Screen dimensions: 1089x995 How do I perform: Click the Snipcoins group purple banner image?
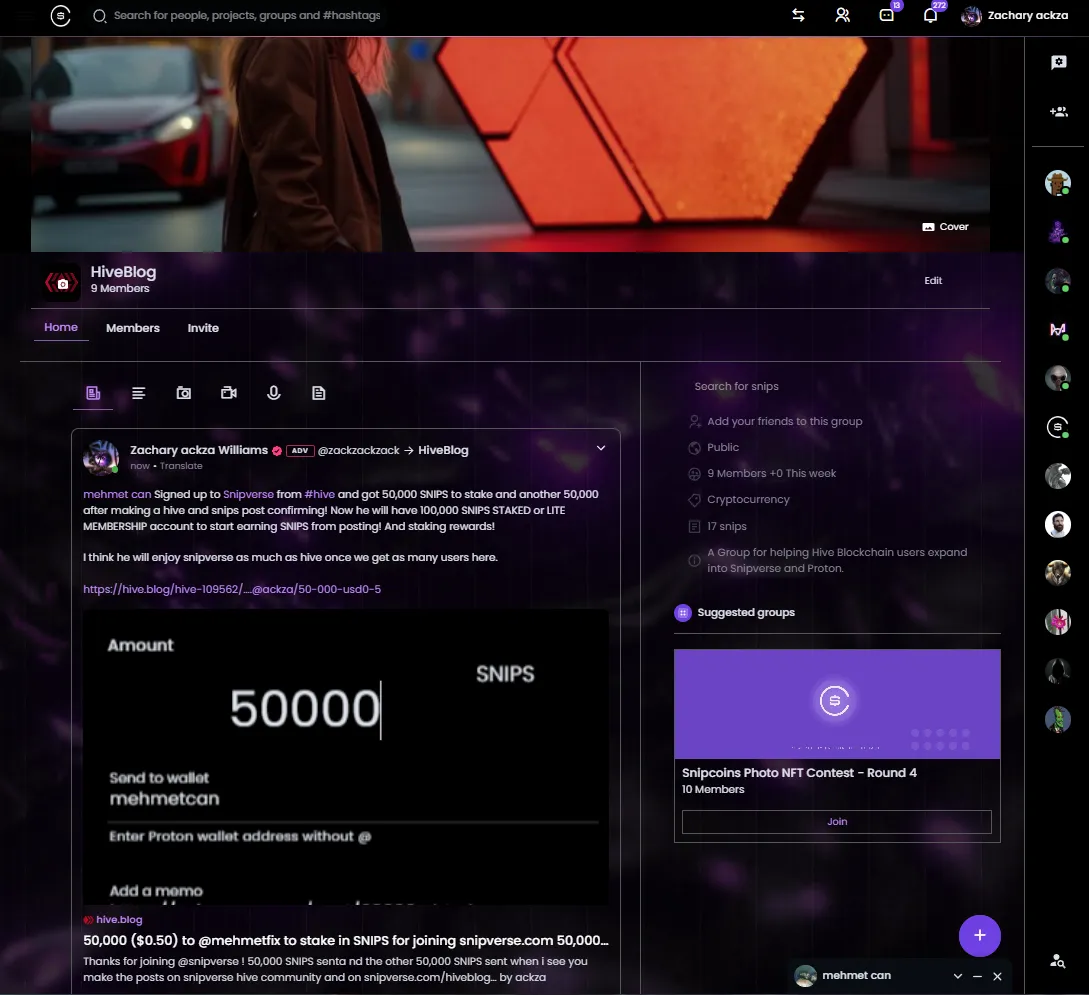[837, 703]
